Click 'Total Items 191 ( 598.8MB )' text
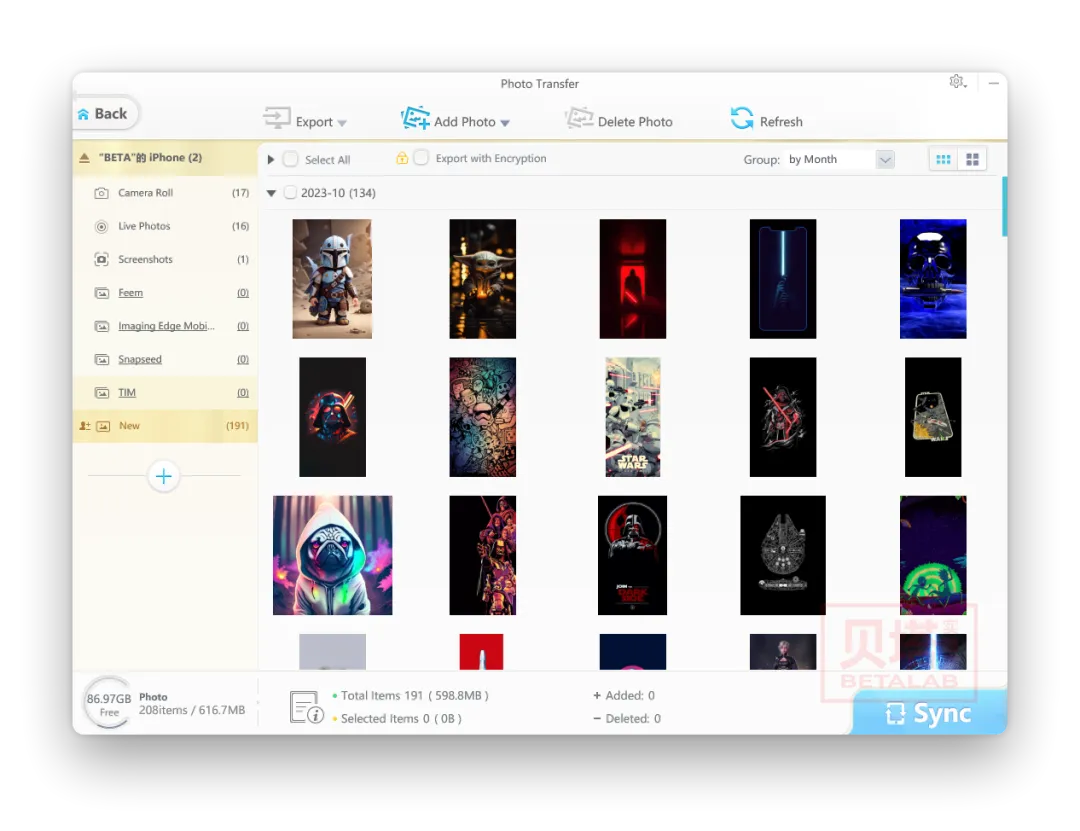The height and width of the screenshot is (831, 1080). pyautogui.click(x=415, y=696)
